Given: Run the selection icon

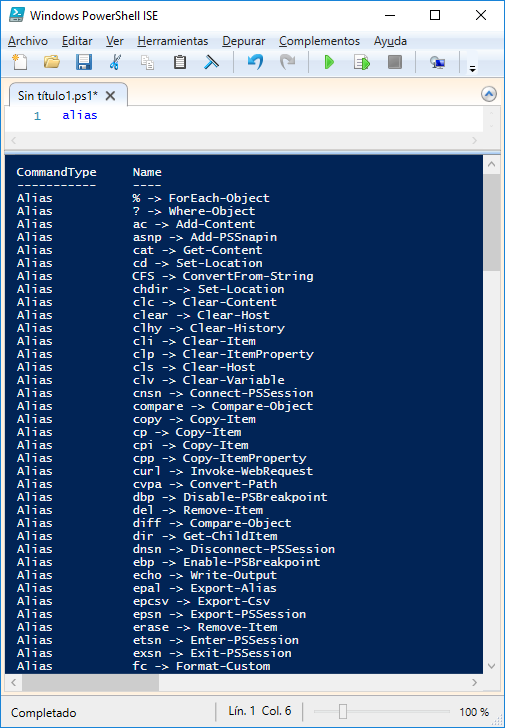Looking at the screenshot, I should [x=362, y=62].
